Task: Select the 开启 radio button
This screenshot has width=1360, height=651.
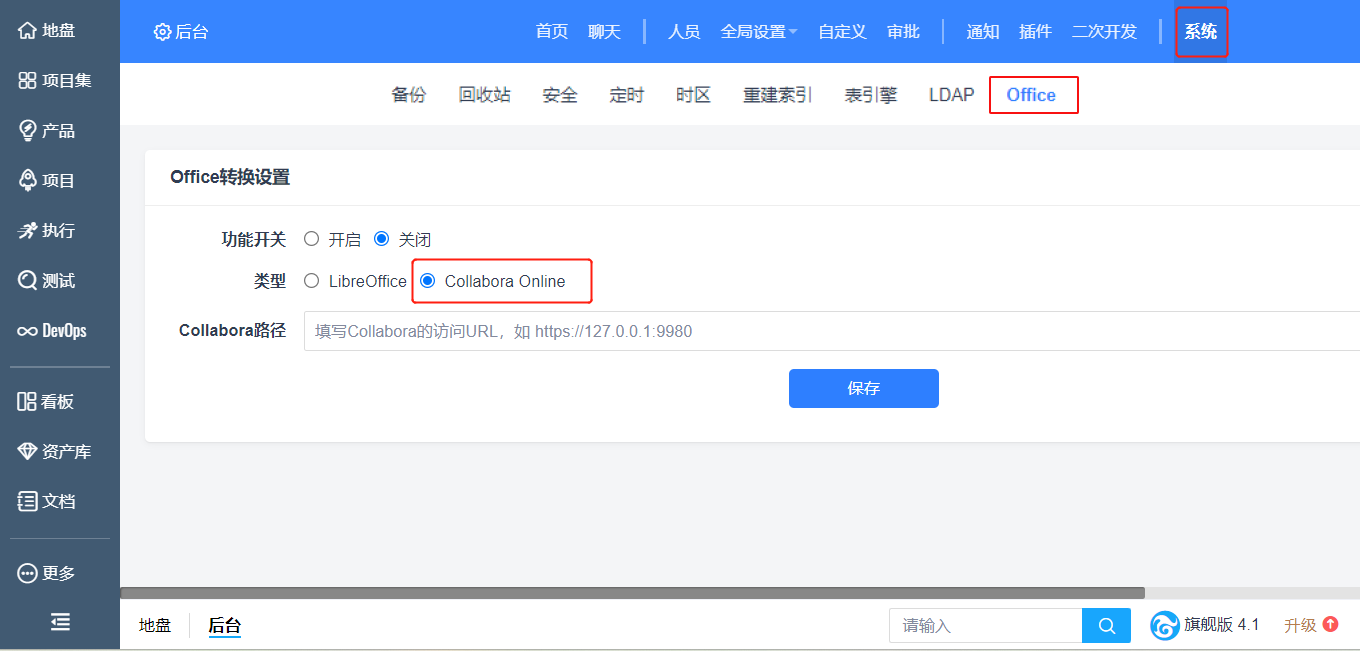Action: [311, 239]
